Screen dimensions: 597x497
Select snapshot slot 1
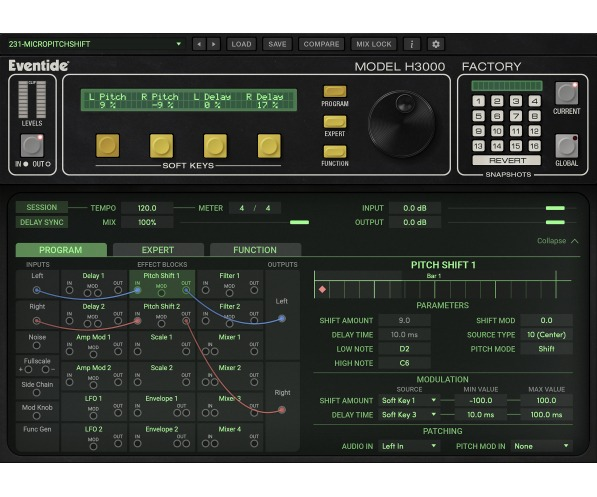479,101
